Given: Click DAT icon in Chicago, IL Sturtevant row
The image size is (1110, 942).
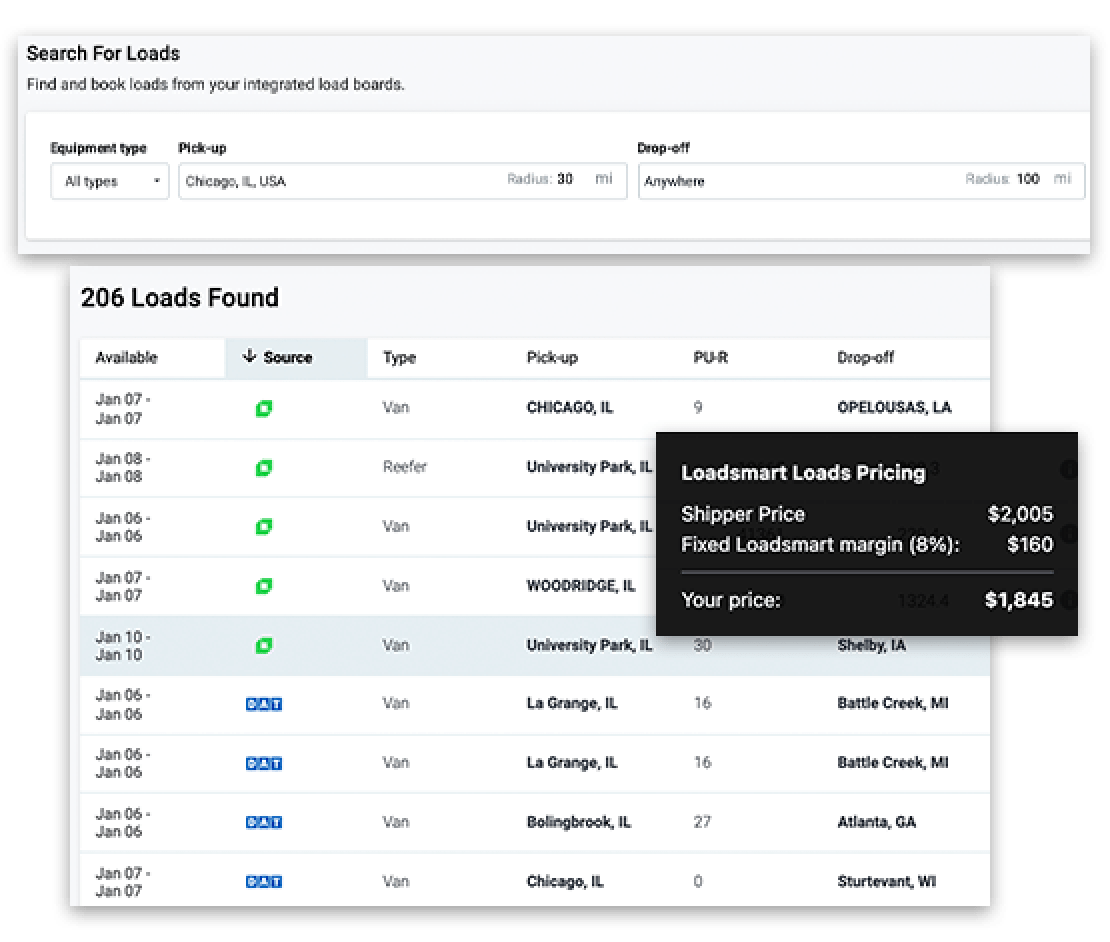Looking at the screenshot, I should 263,882.
